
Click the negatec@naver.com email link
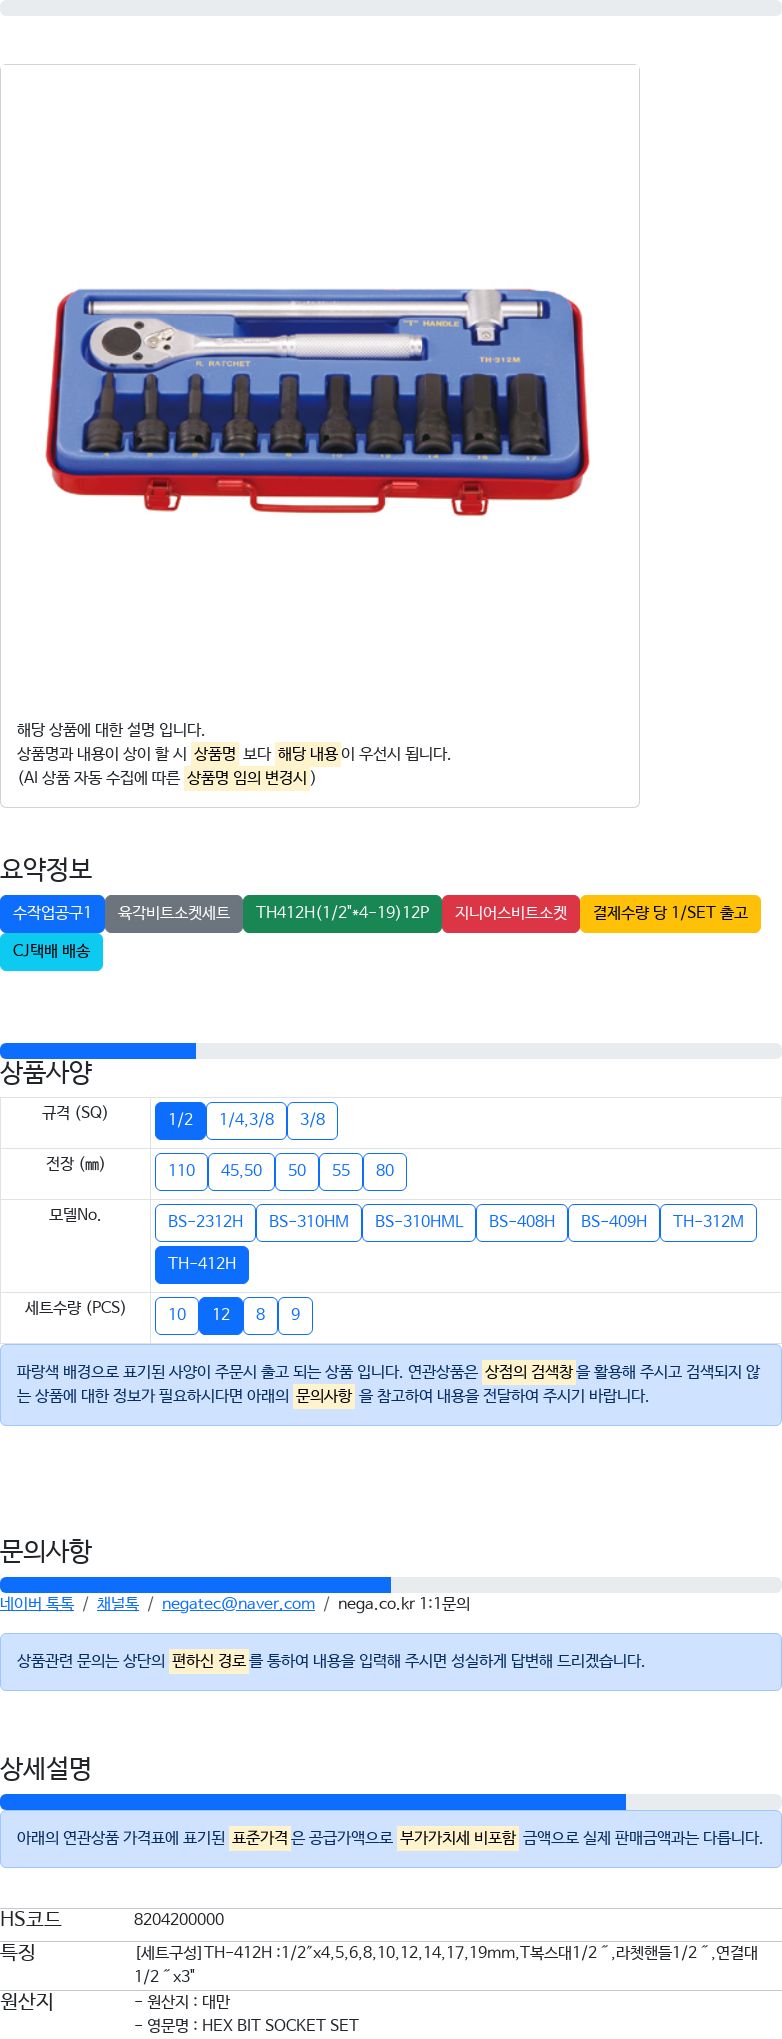[x=238, y=1604]
